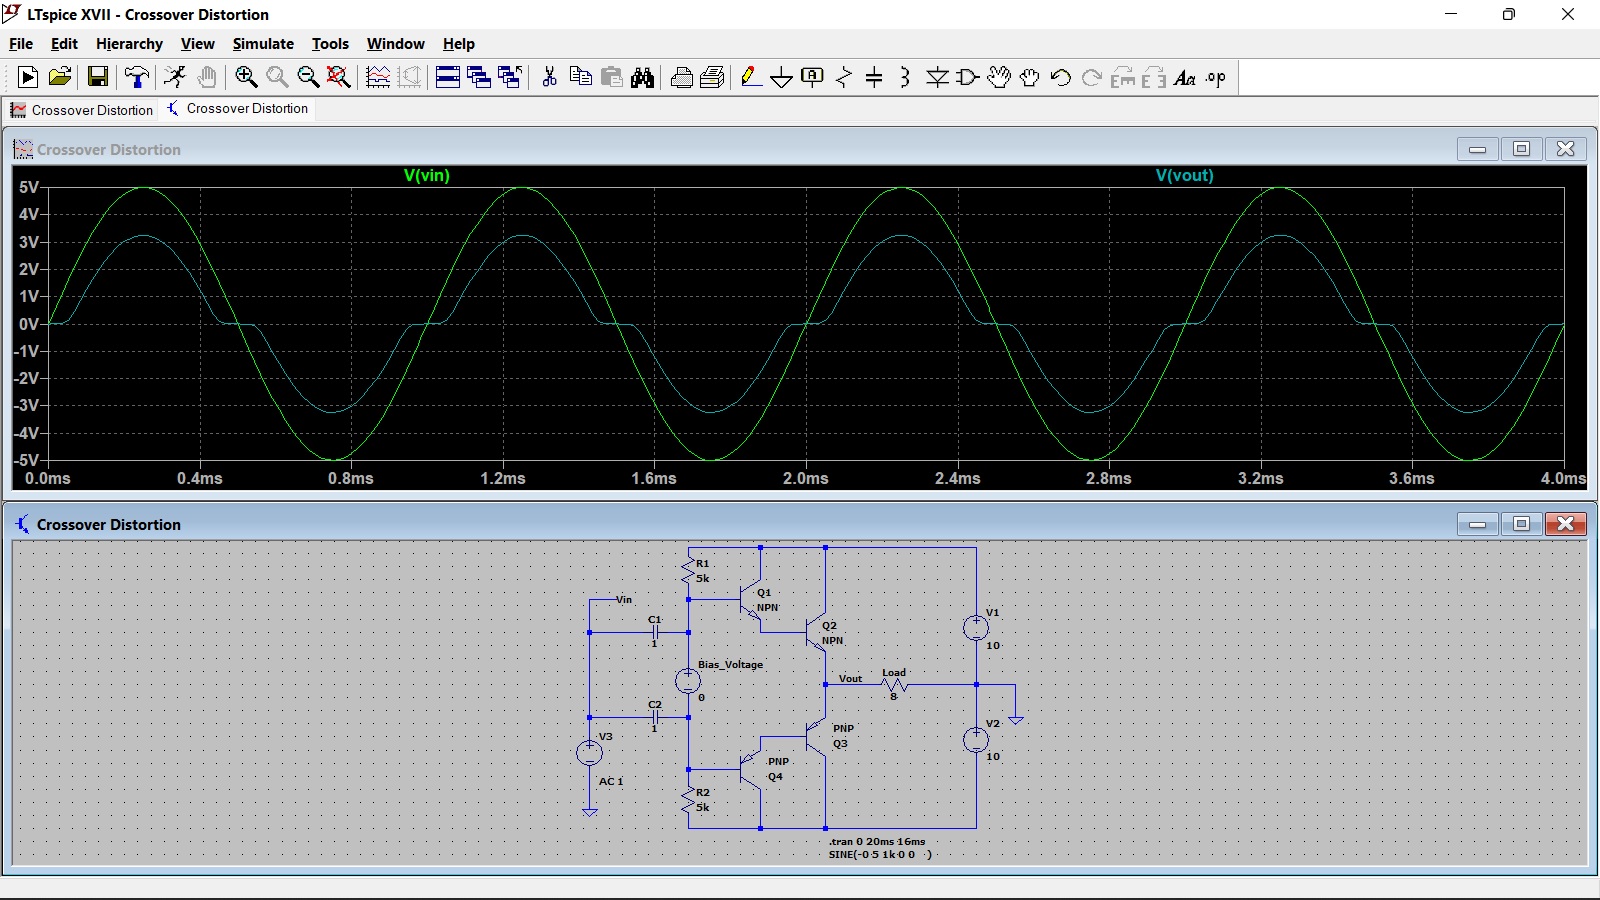1600x900 pixels.
Task: Cascade windows icon
Action: click(479, 77)
